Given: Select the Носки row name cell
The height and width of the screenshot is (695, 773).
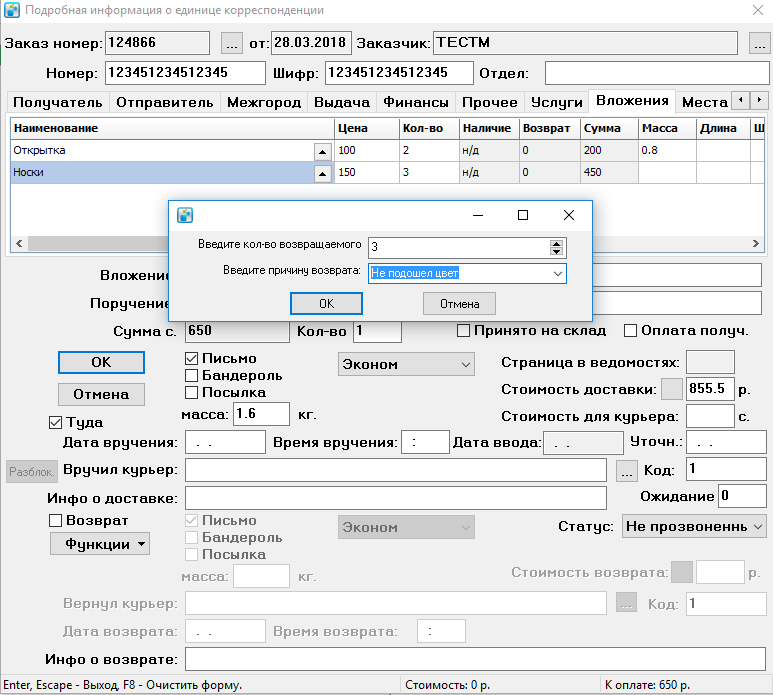Looking at the screenshot, I should 163,173.
